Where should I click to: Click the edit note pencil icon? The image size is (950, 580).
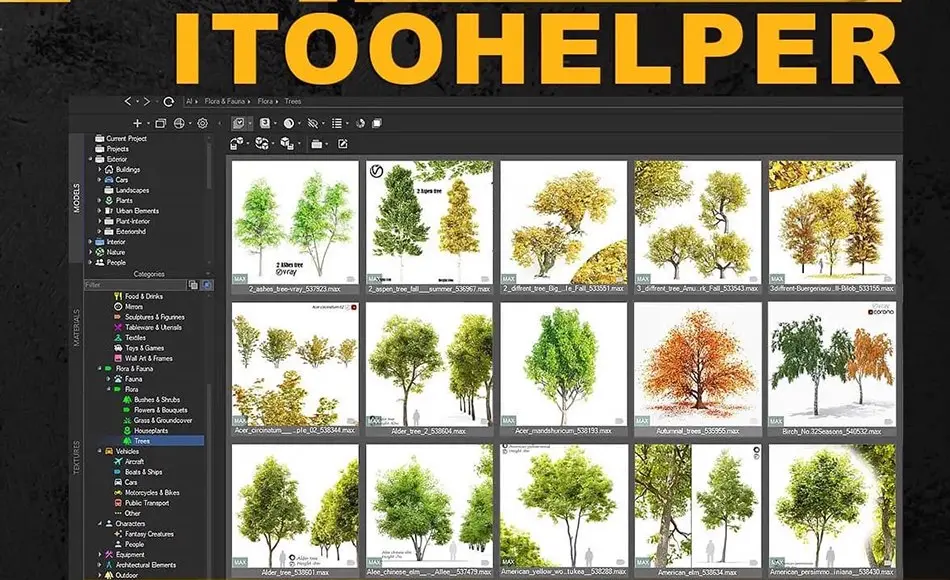342,144
